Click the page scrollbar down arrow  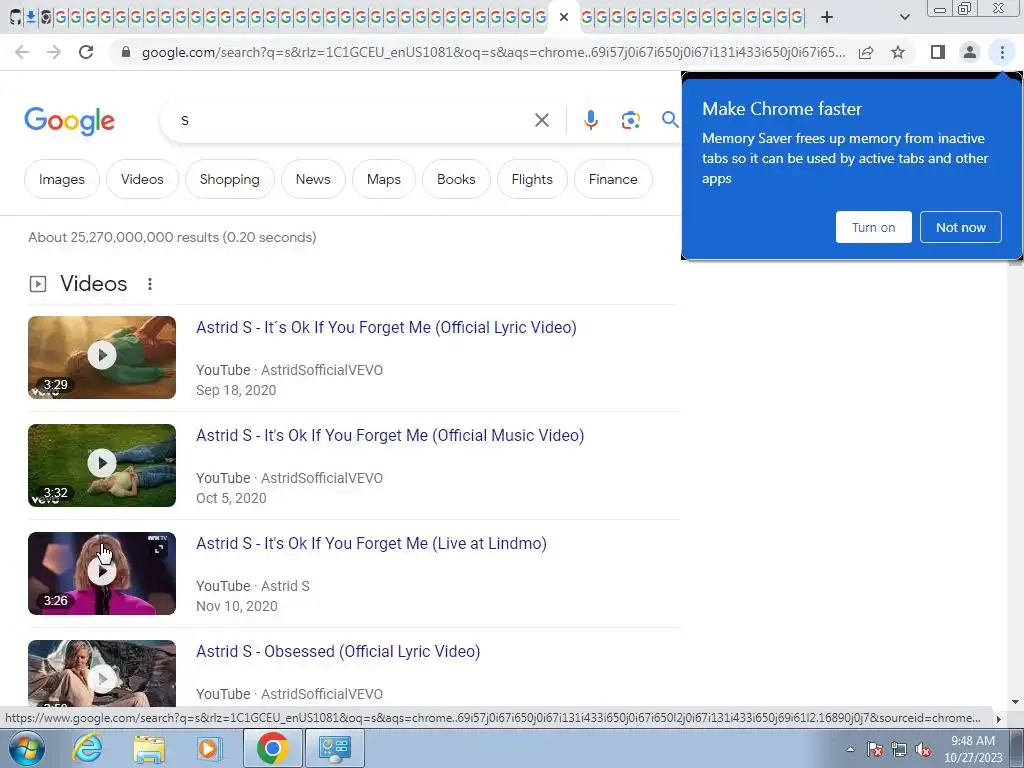[x=1015, y=702]
